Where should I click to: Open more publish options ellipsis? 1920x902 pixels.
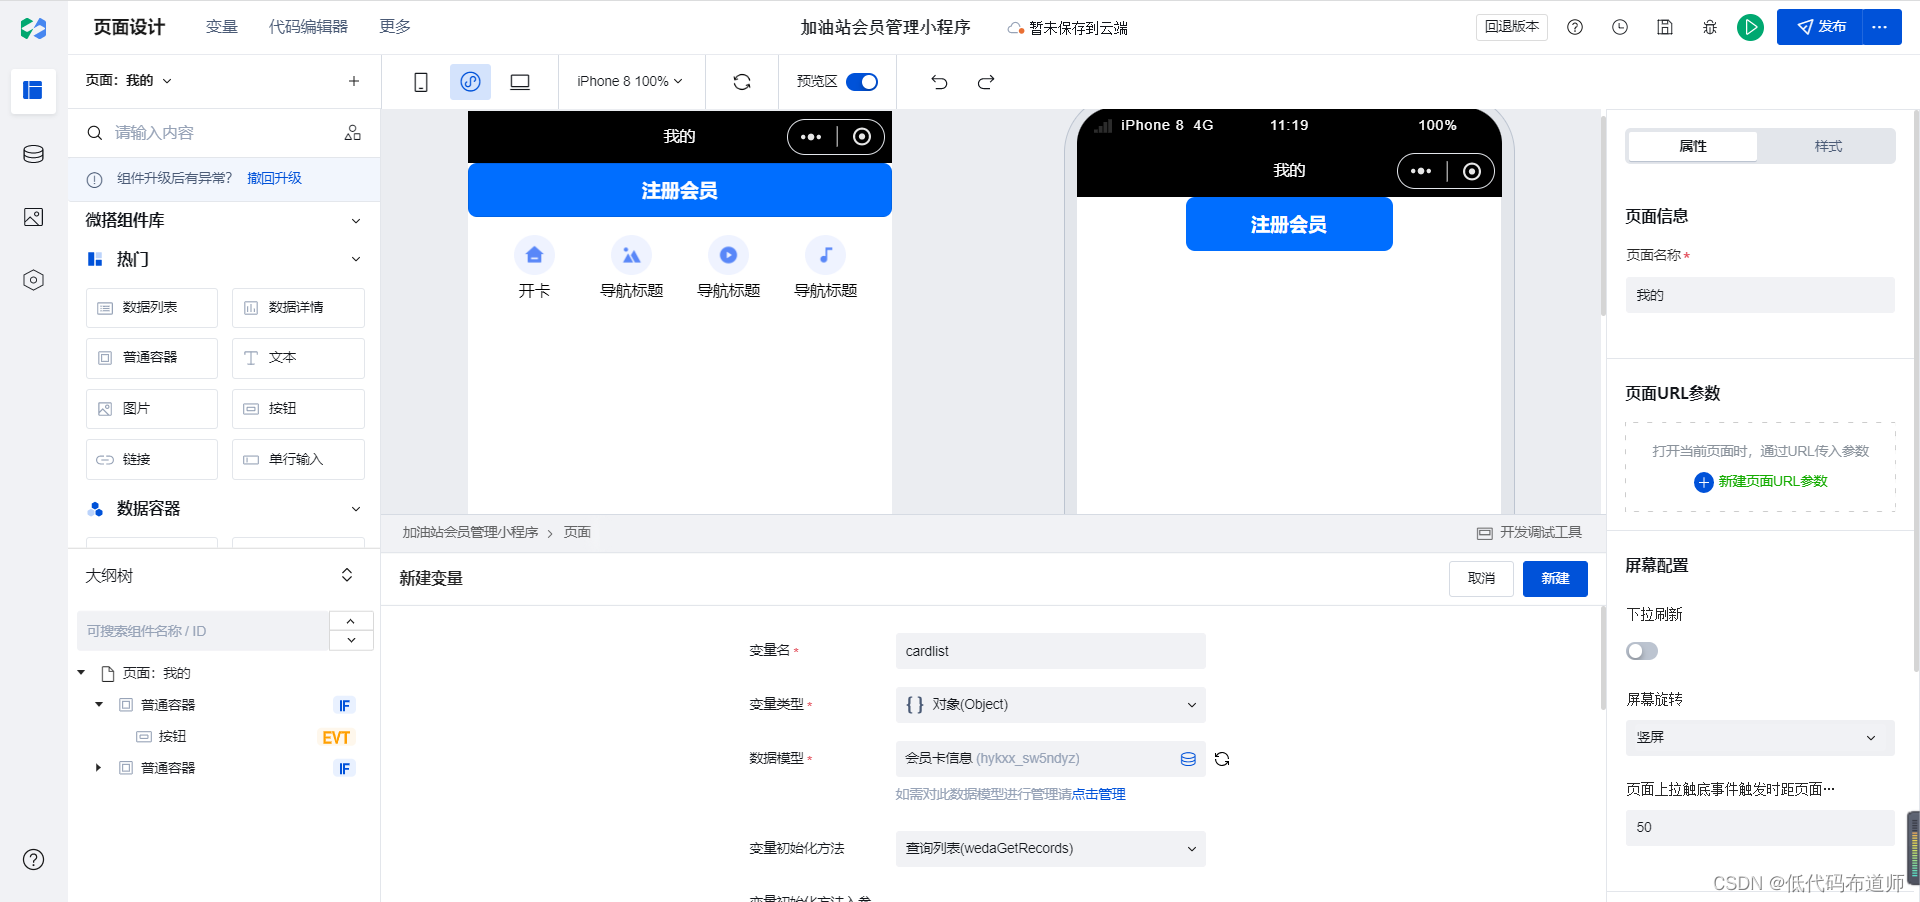coord(1880,27)
